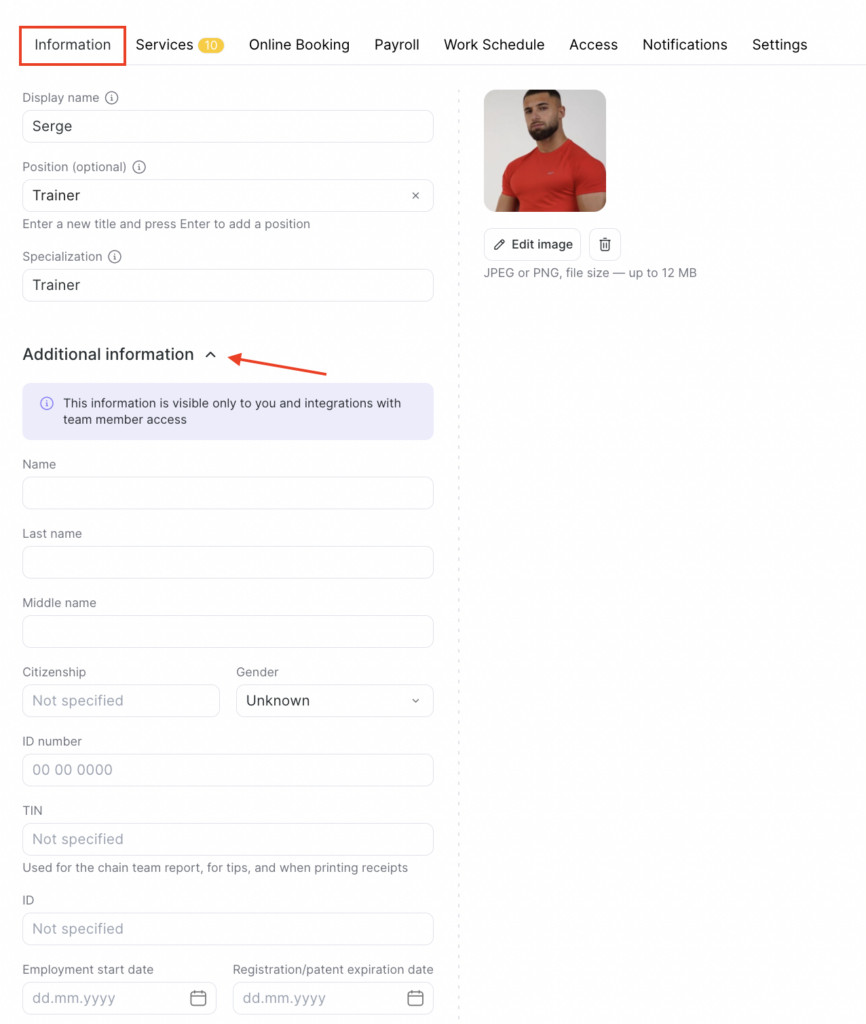Open the Employment start date calendar icon

coord(198,998)
